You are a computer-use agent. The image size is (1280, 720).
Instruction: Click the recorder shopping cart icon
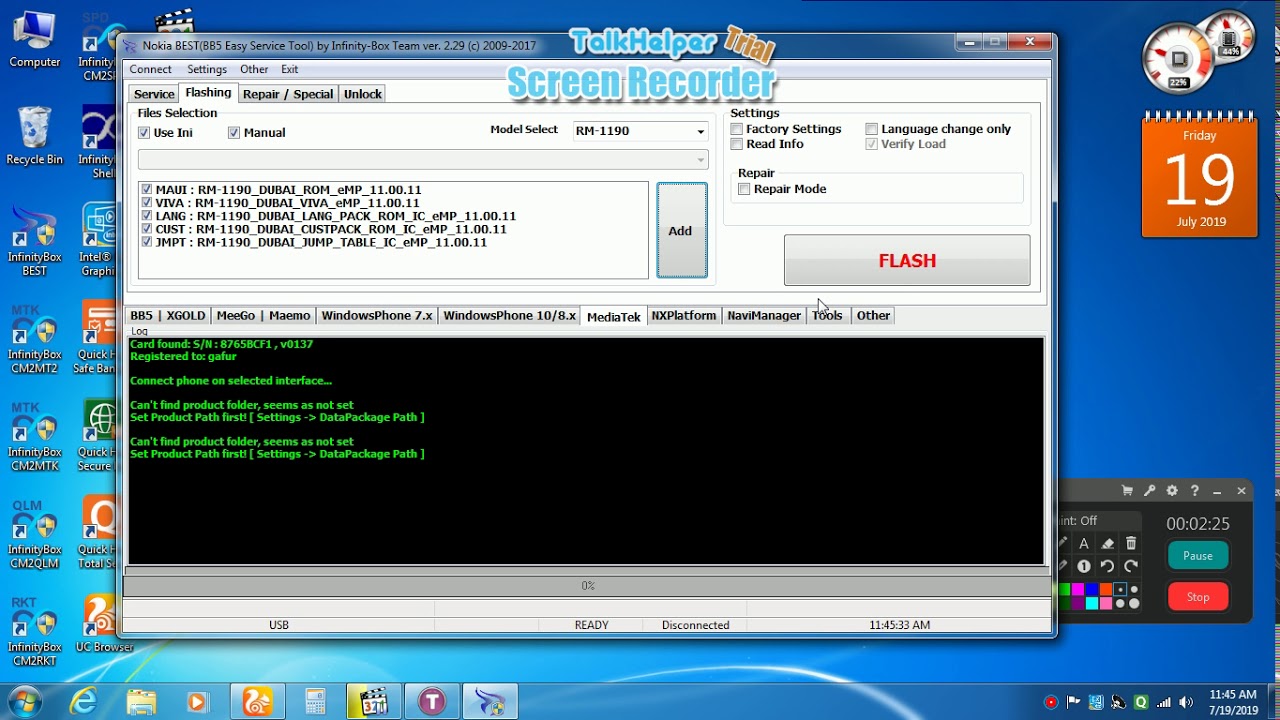[1127, 491]
